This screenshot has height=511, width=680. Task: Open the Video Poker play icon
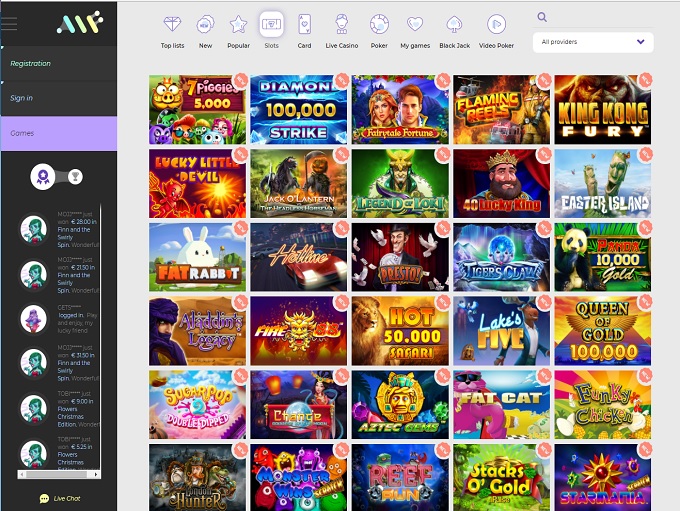(x=496, y=24)
